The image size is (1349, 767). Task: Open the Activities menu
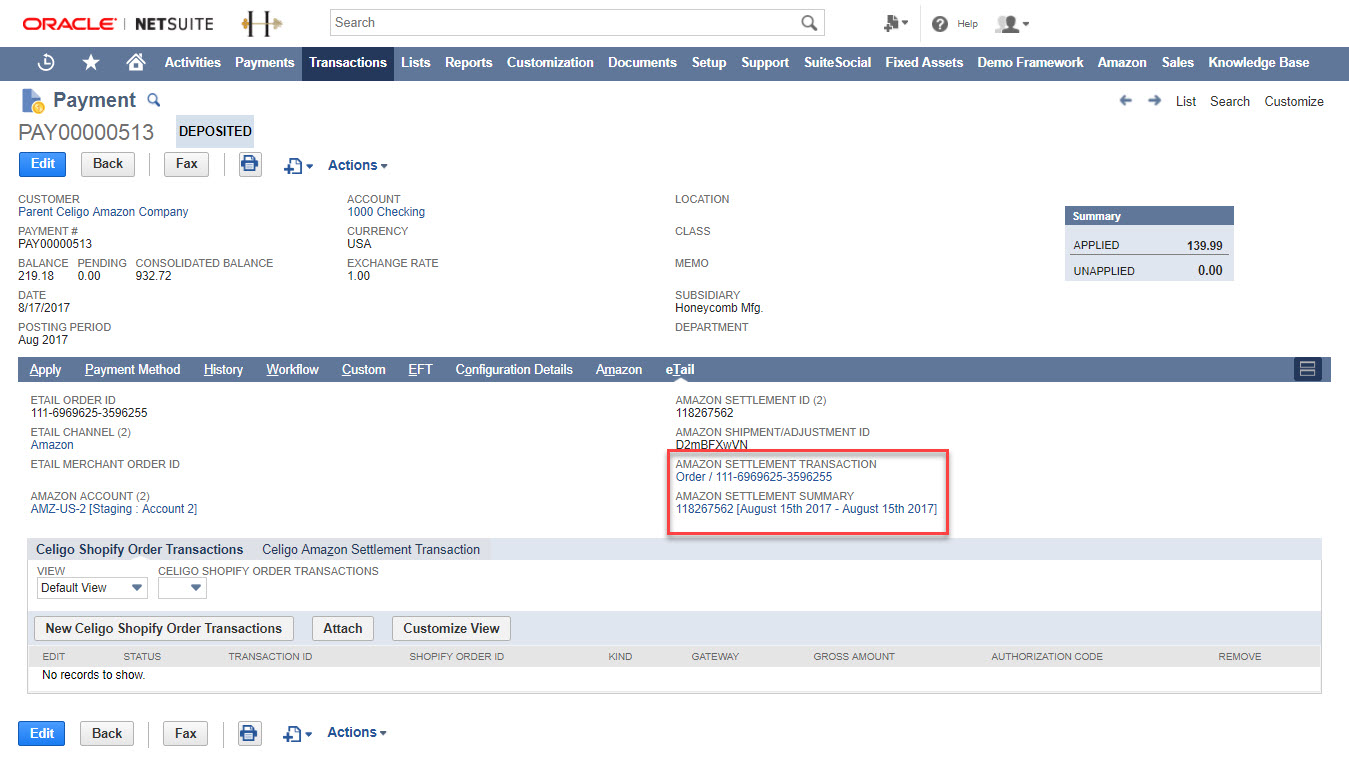click(193, 63)
